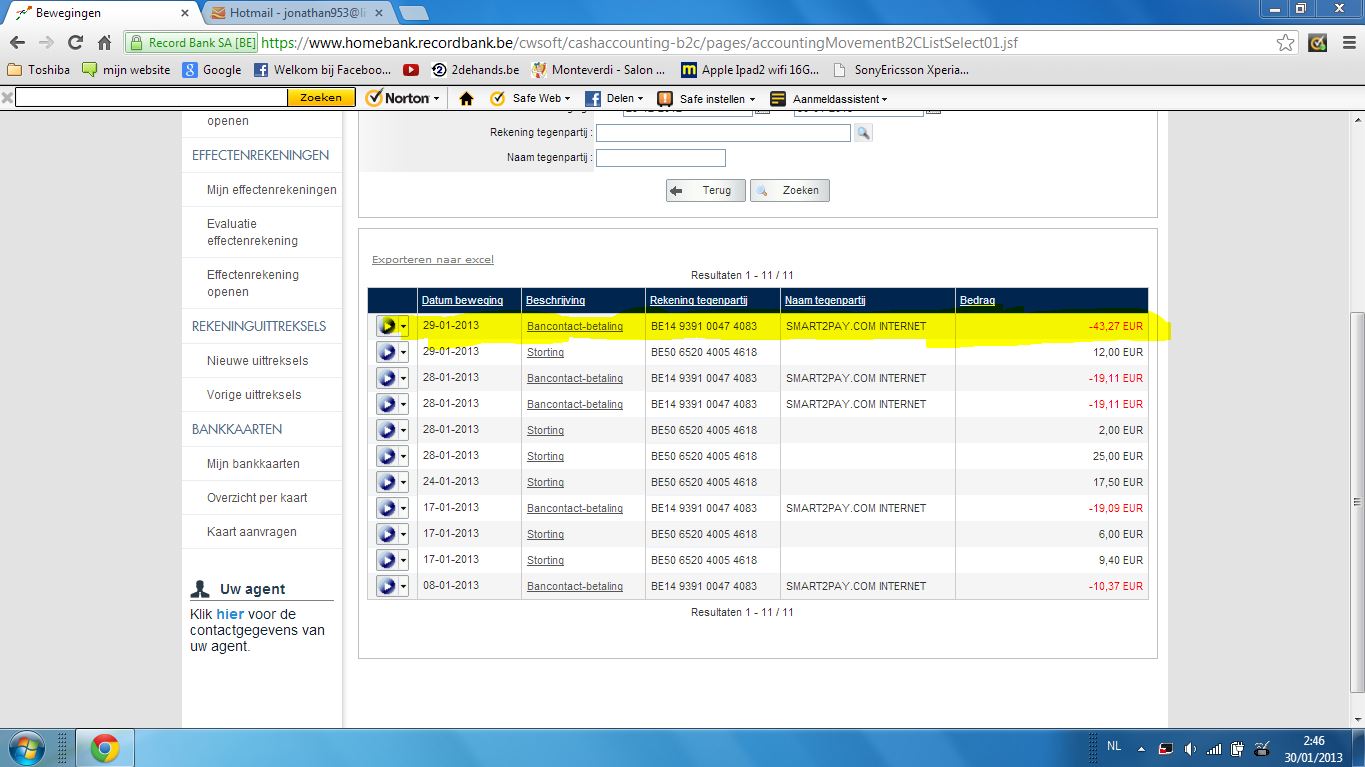
Task: Open details icon of highlighted -43,27 EUR row
Action: tap(387, 326)
